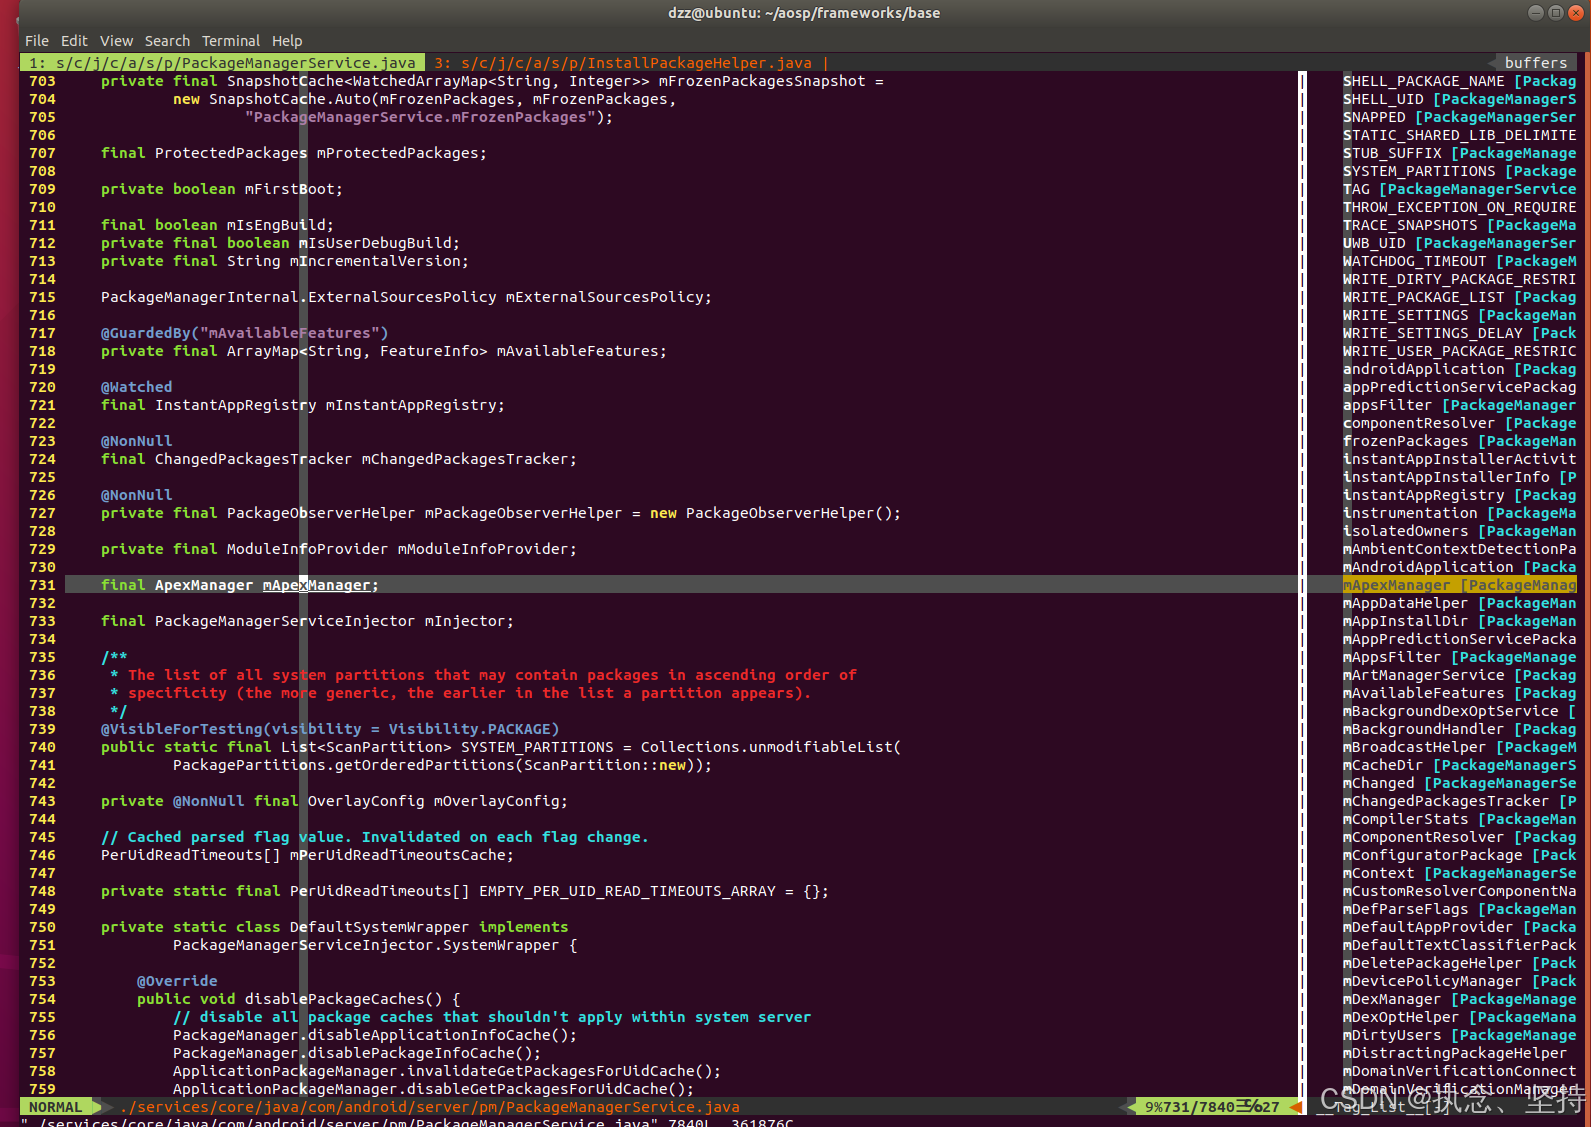Select mContext tag entry

tap(1459, 873)
